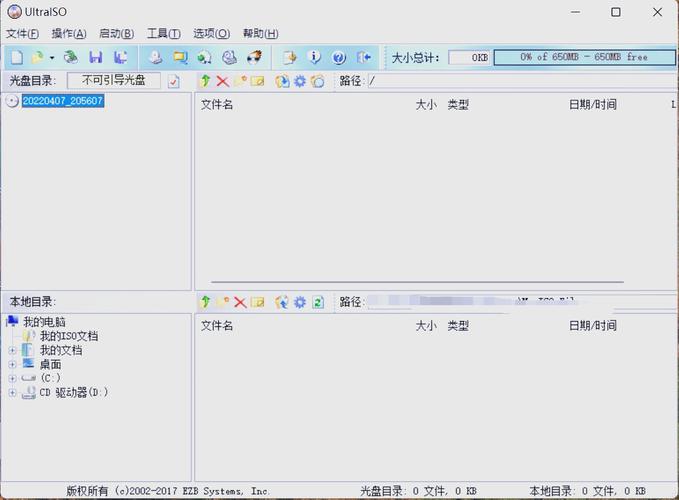Select 桌面 in local tree
Screen dimensions: 679x500
tap(50, 365)
